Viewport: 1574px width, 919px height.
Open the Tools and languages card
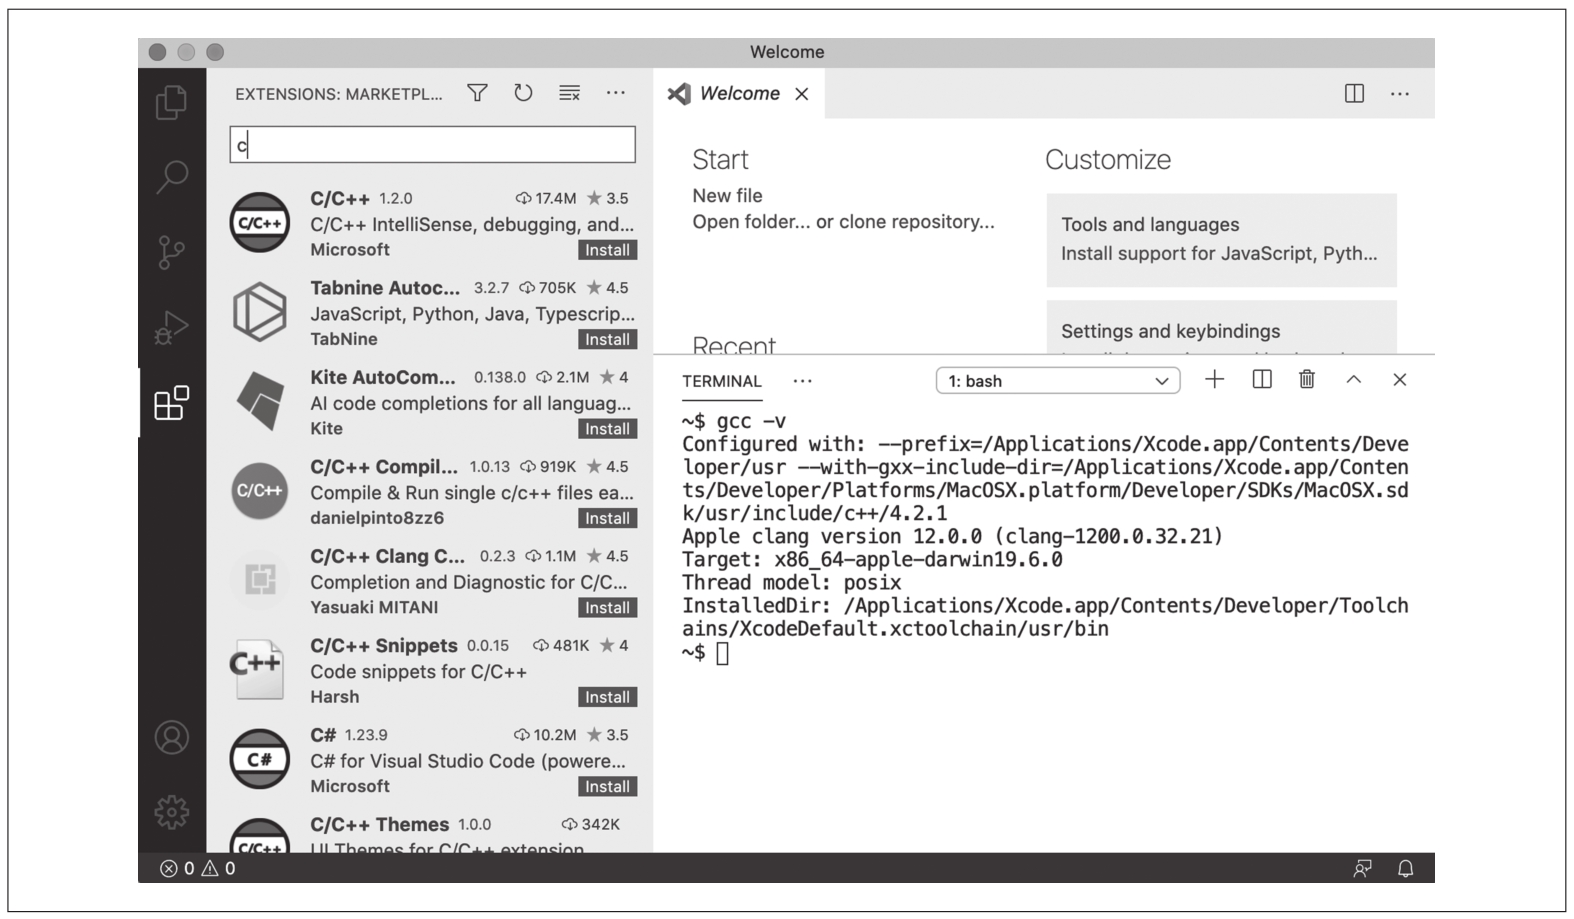(x=1221, y=240)
